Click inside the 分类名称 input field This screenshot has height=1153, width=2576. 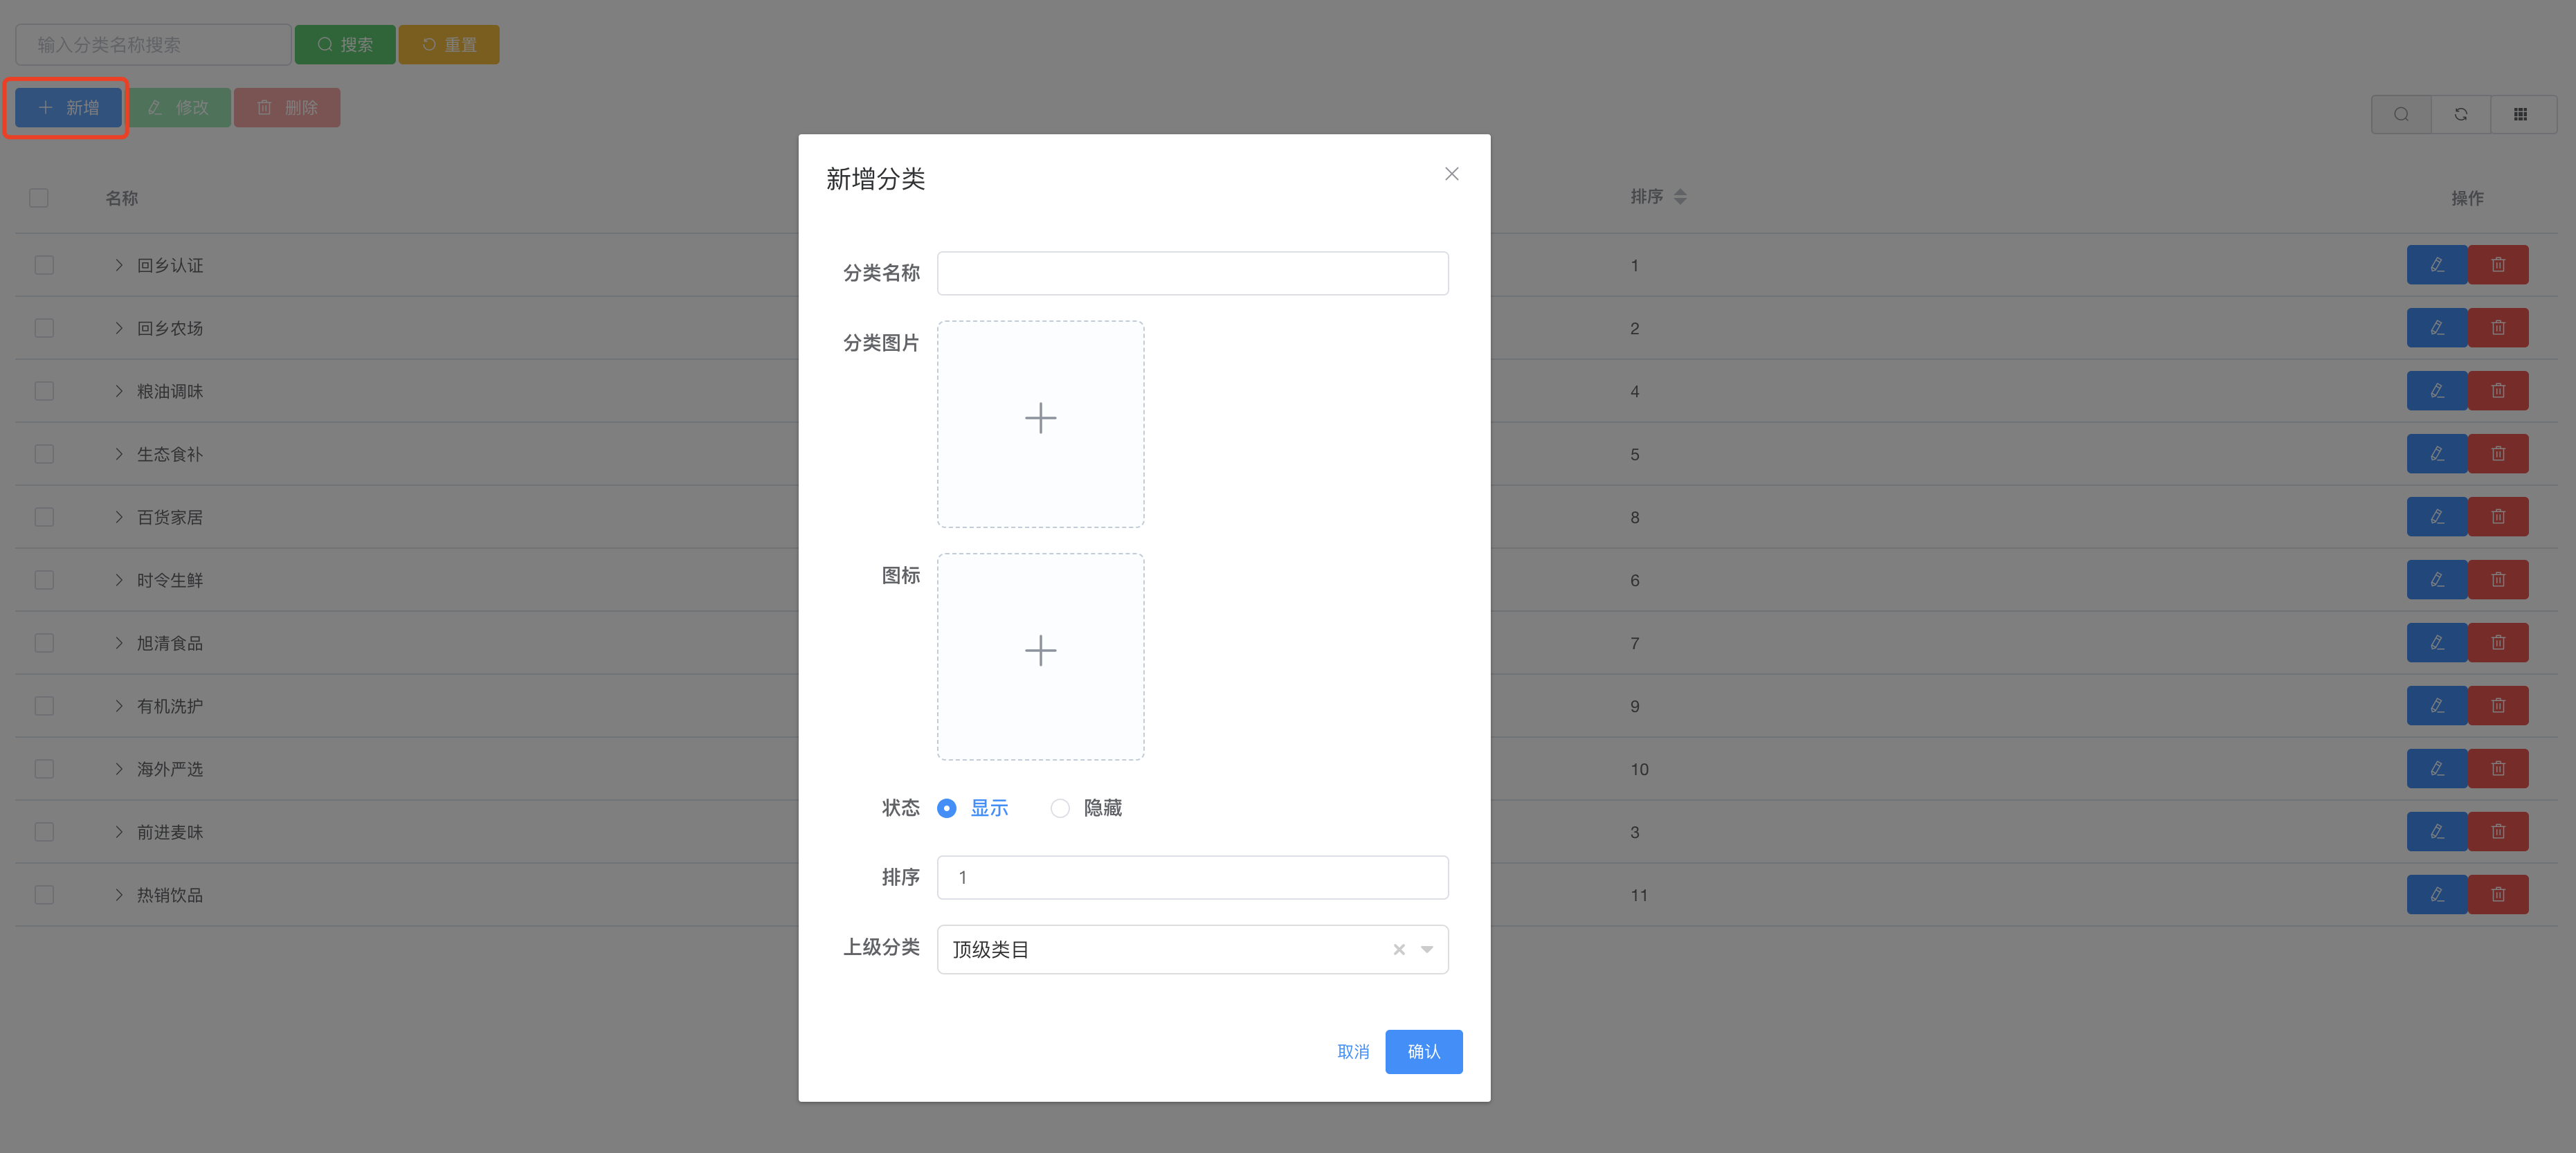coord(1192,272)
